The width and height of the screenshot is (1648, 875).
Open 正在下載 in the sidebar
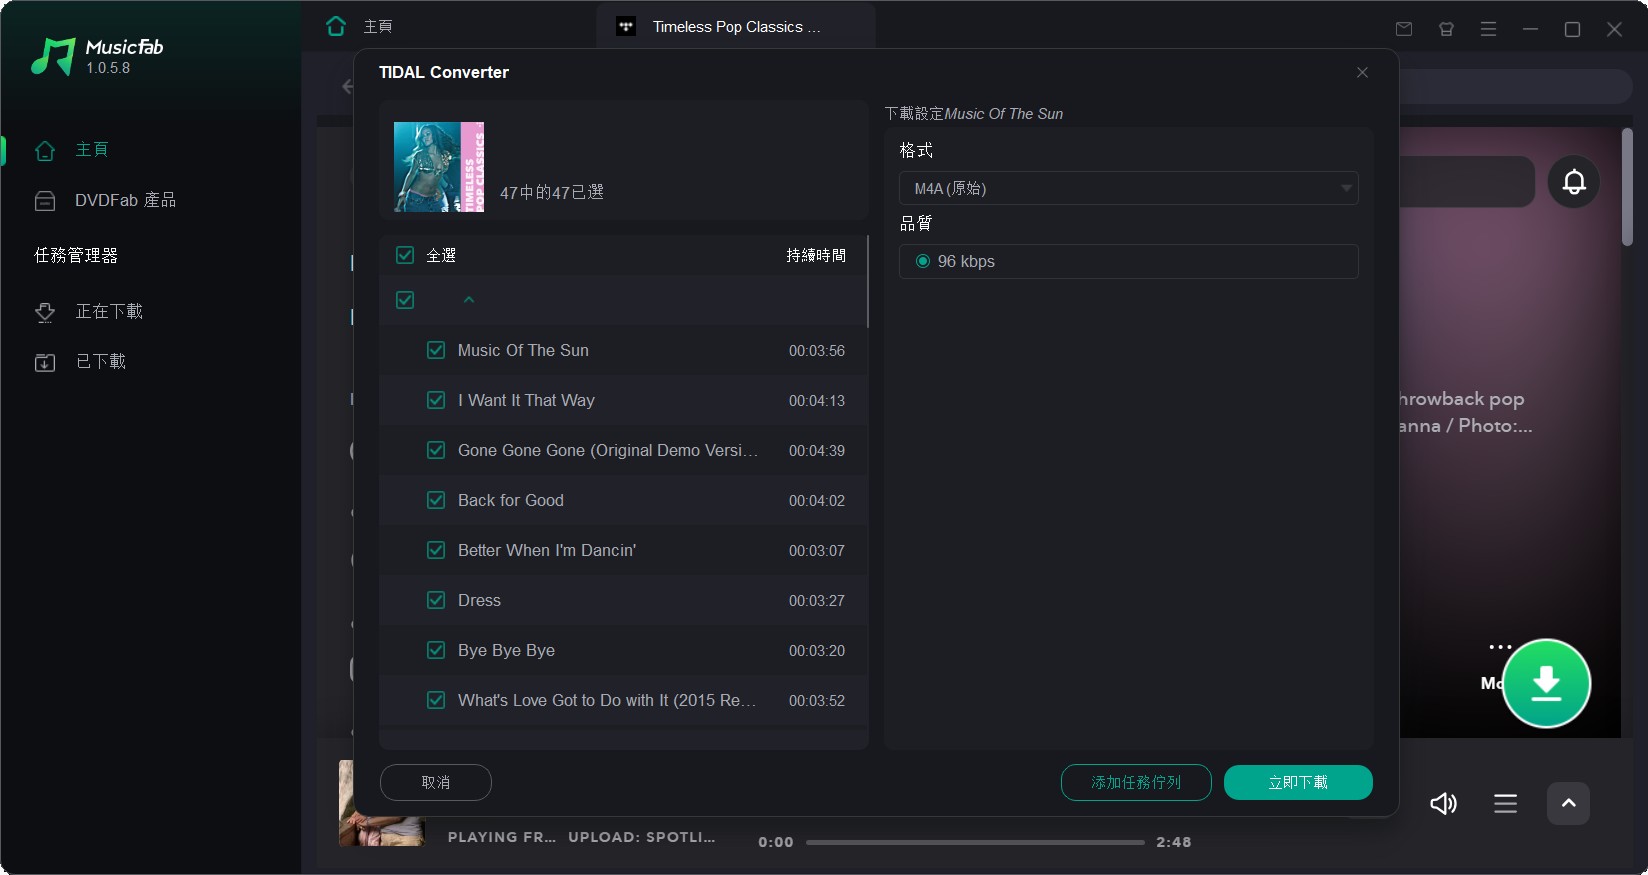pyautogui.click(x=109, y=312)
